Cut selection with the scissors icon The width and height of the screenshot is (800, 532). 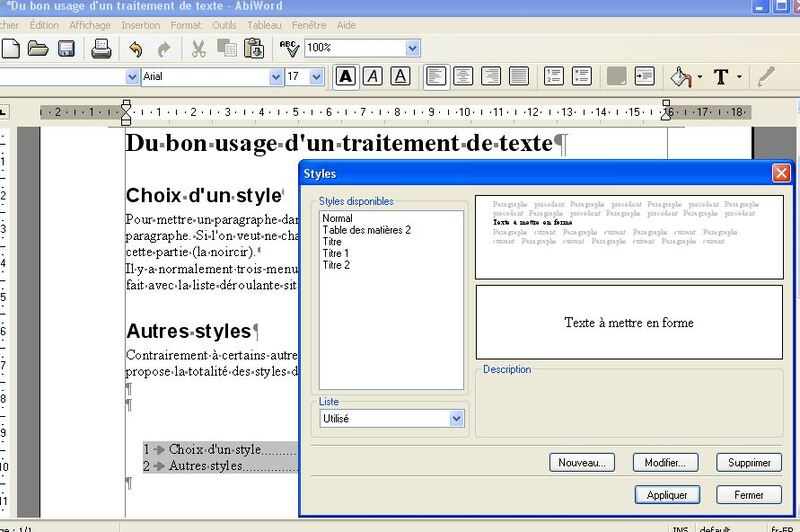coord(198,49)
